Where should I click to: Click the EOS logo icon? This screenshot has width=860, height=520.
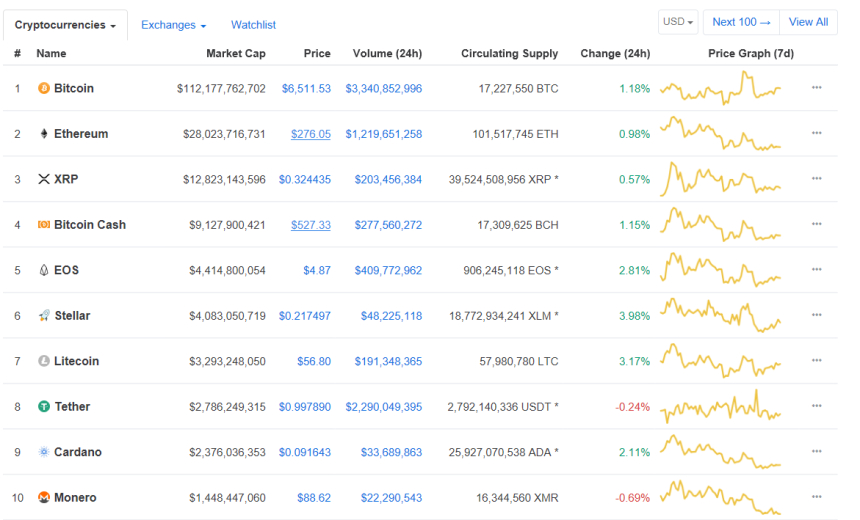pos(44,270)
